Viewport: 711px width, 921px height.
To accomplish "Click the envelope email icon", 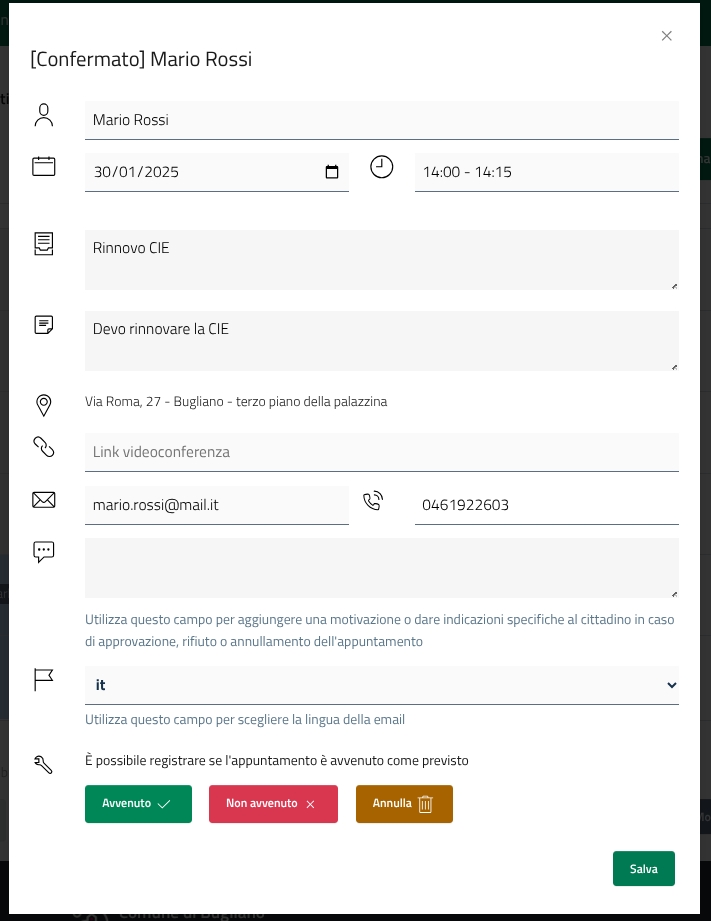I will pyautogui.click(x=43, y=500).
